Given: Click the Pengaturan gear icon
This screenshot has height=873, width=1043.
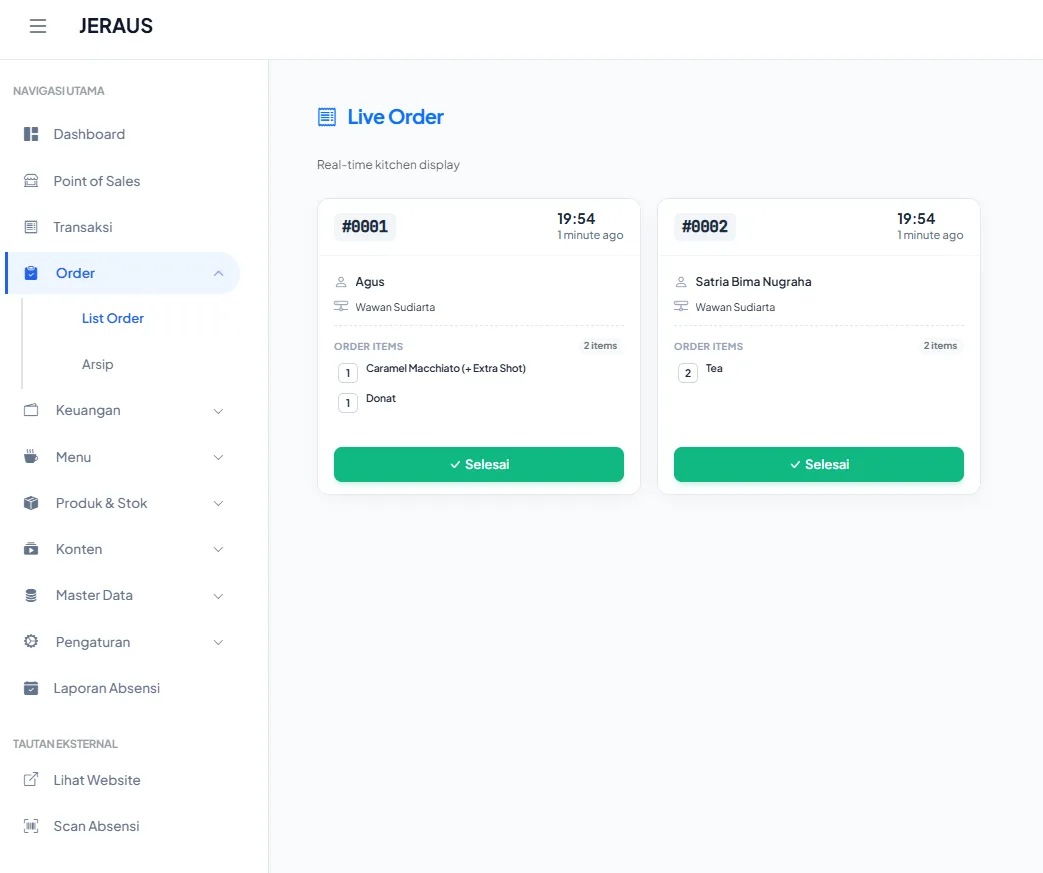Looking at the screenshot, I should click(31, 642).
